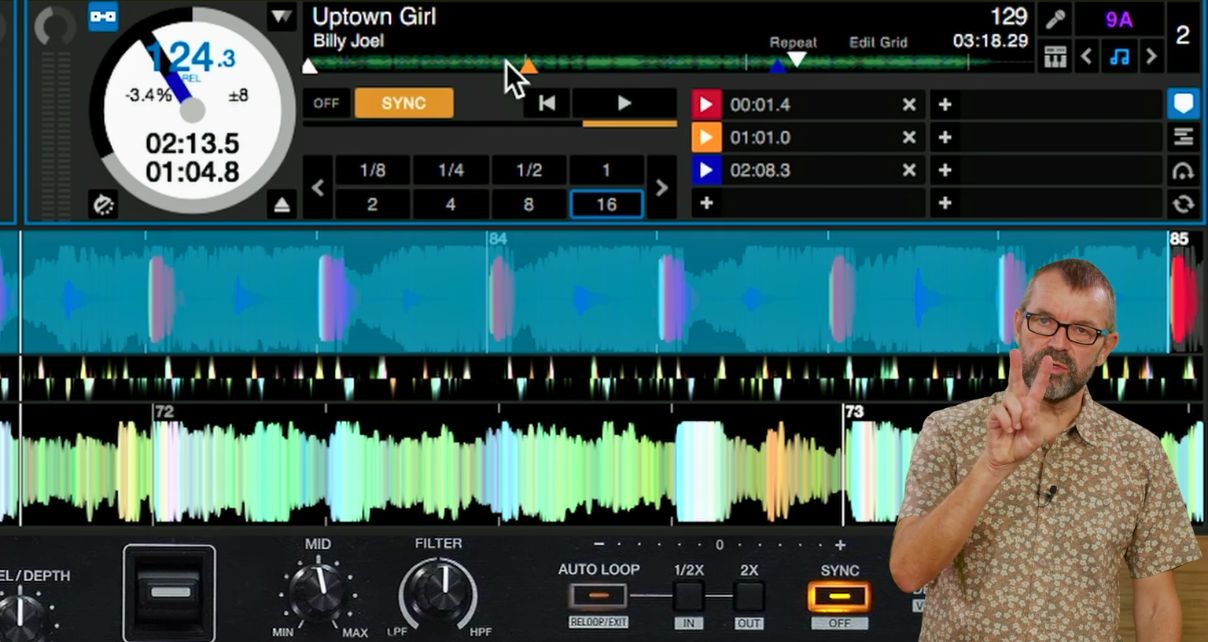
Task: Click the microphone icon
Action: pos(1055,18)
